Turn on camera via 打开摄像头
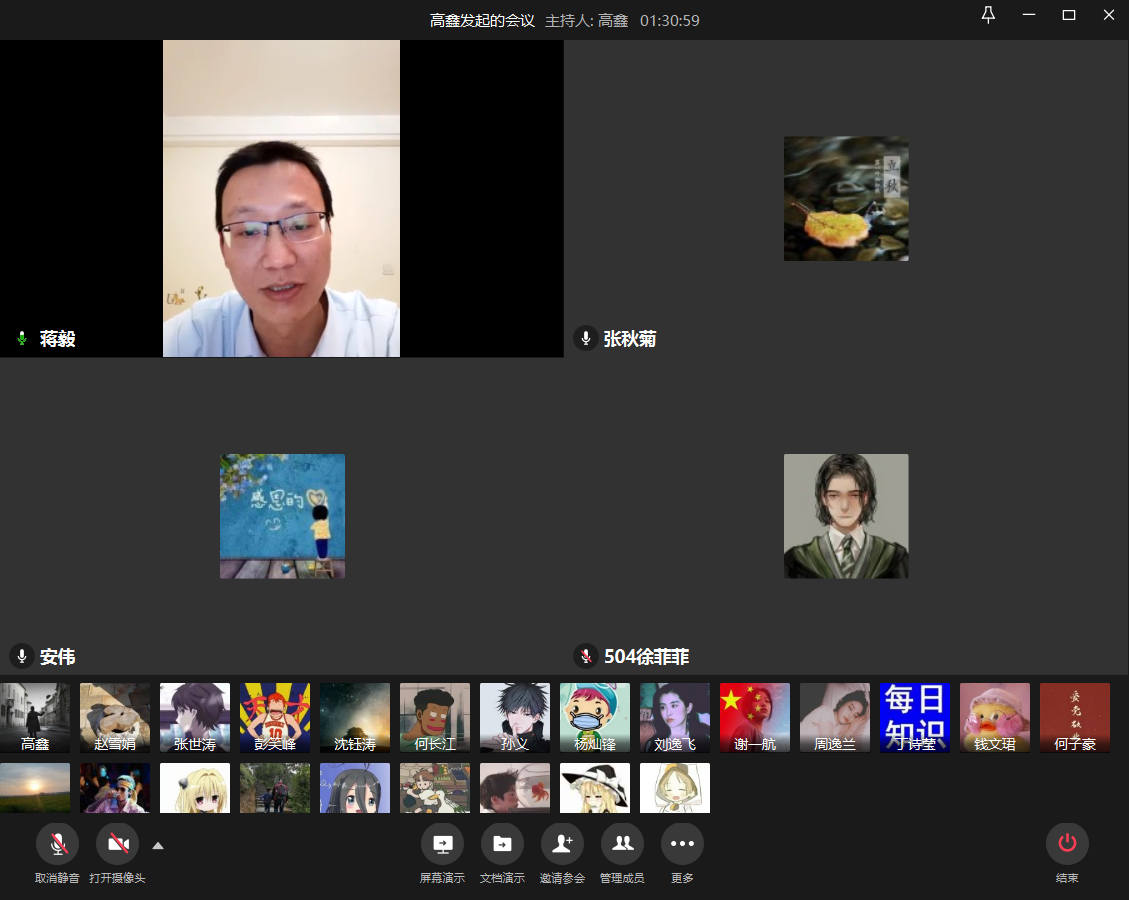The width and height of the screenshot is (1129, 900). point(117,844)
